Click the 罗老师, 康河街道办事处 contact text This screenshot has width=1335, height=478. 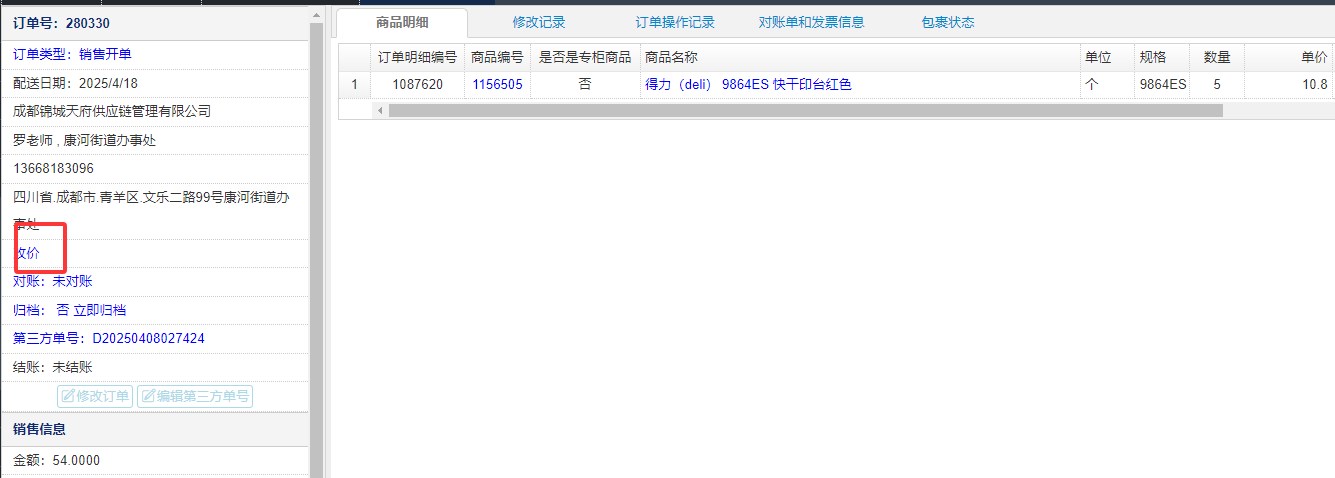[84, 140]
